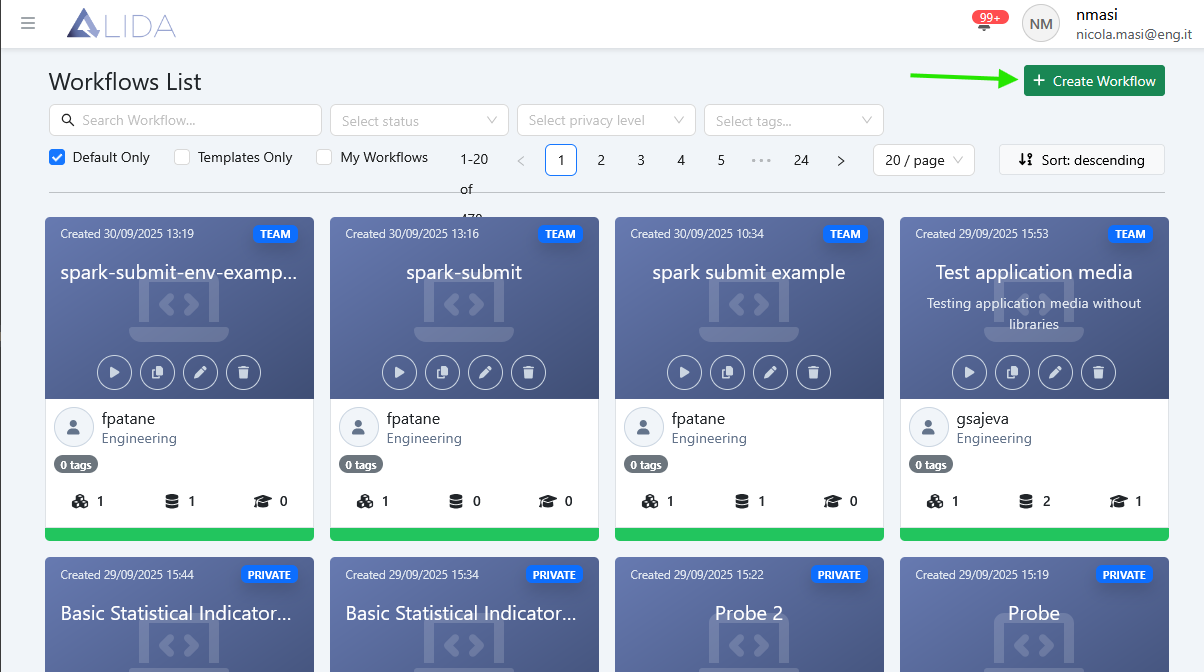The height and width of the screenshot is (672, 1204).
Task: Enable the Templates Only checkbox
Action: coord(182,157)
